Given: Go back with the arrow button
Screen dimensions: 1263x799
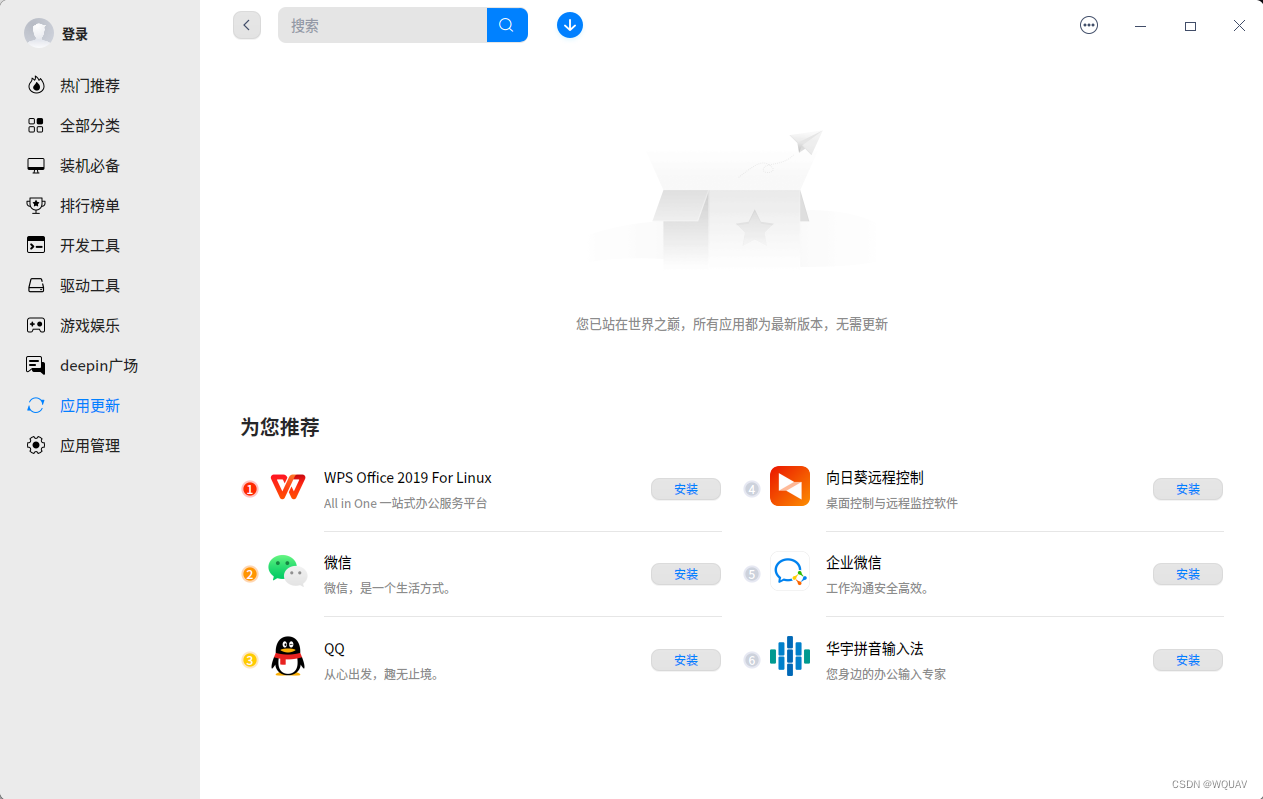Looking at the screenshot, I should click(247, 25).
